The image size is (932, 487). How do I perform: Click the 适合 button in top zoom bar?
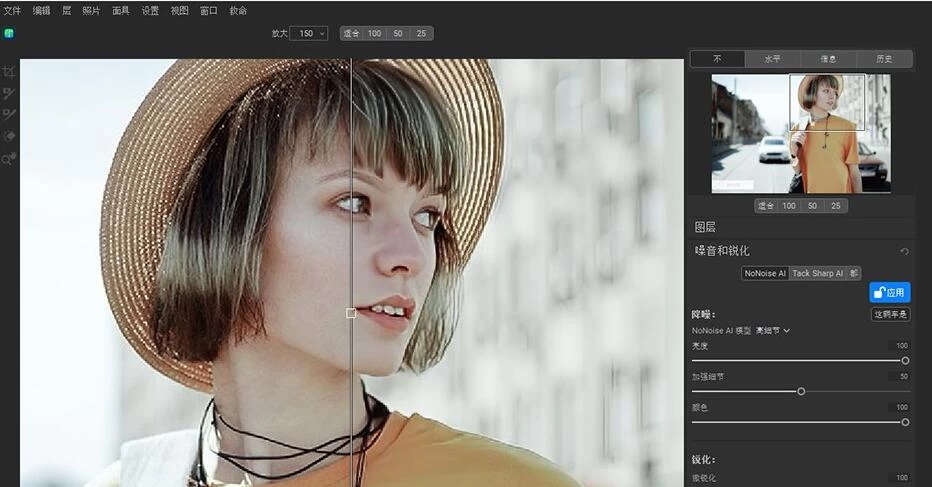pos(351,33)
